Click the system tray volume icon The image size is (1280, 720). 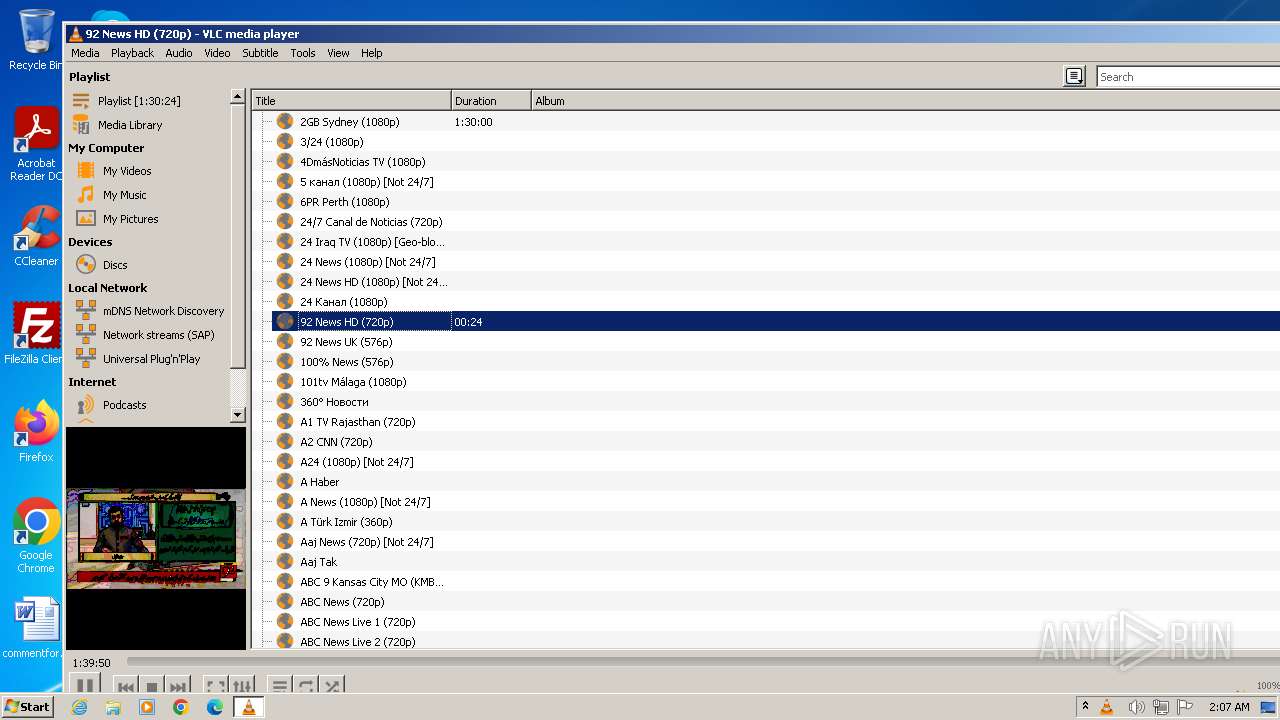1135,707
